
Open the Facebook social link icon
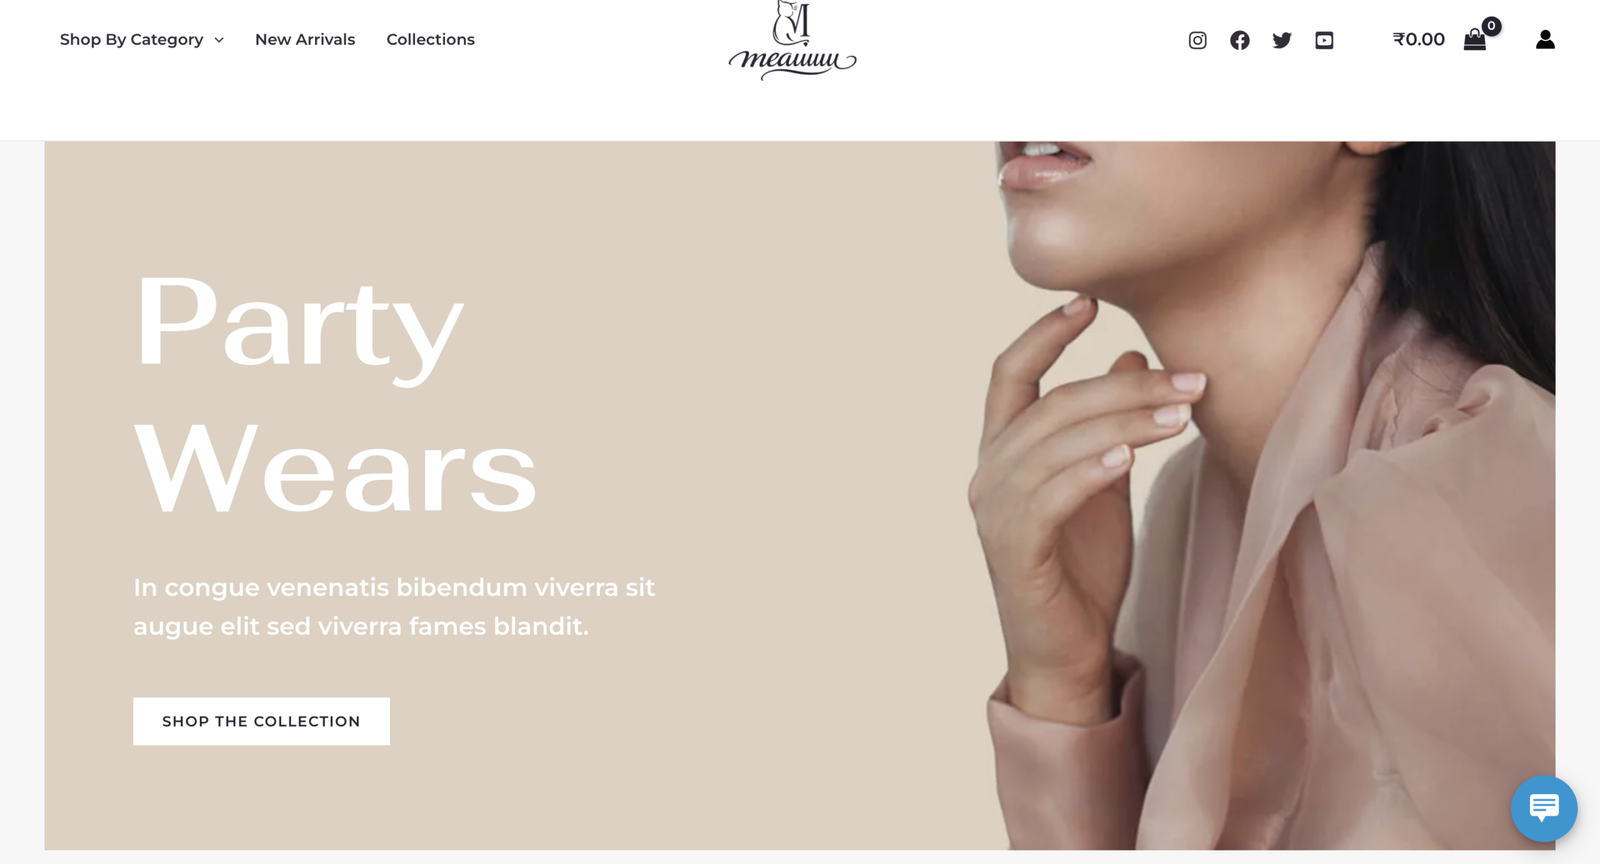coord(1239,40)
